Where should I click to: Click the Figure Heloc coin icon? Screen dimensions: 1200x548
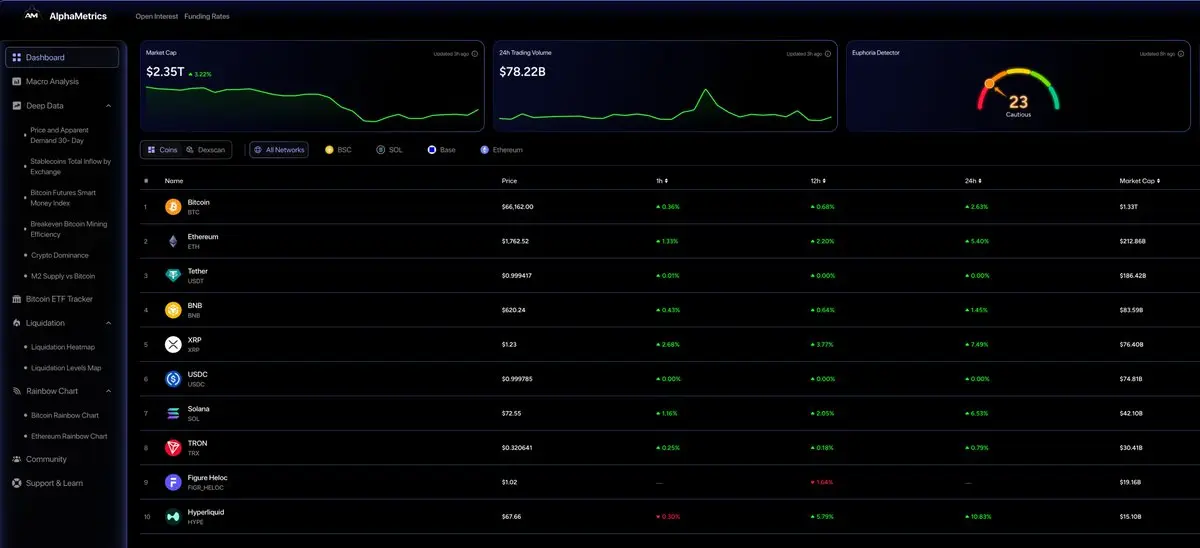[172, 482]
